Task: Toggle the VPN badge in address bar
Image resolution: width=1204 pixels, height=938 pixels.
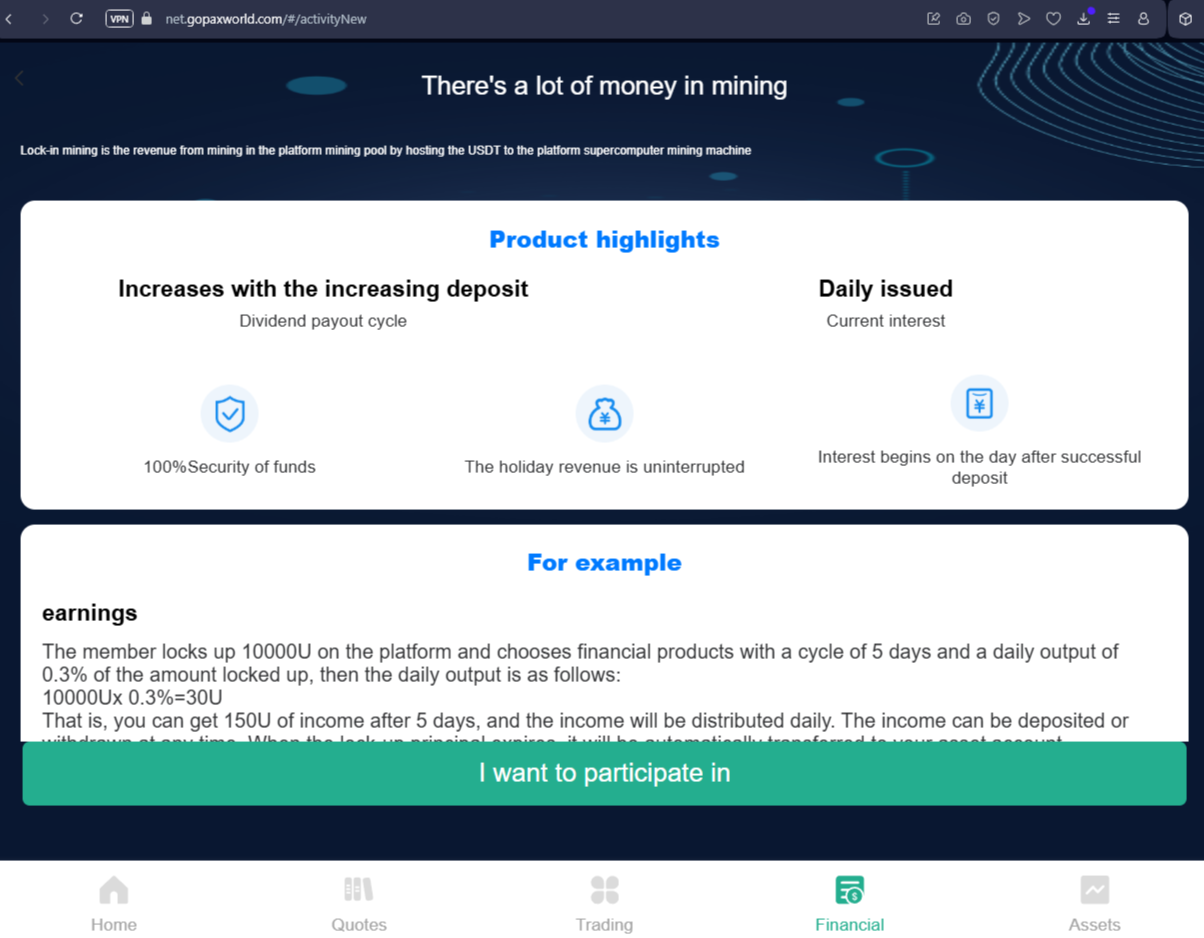Action: [x=119, y=18]
